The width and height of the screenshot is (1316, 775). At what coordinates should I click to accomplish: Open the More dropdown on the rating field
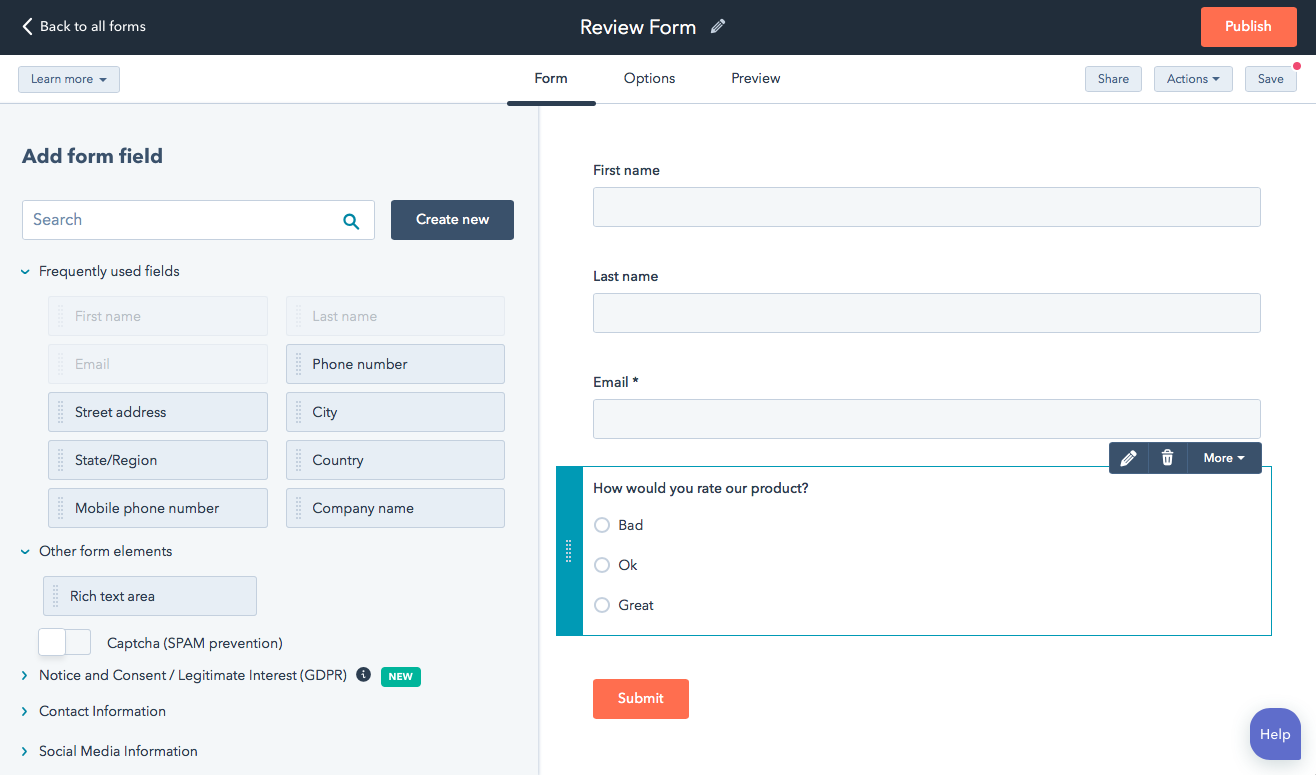tap(1223, 457)
